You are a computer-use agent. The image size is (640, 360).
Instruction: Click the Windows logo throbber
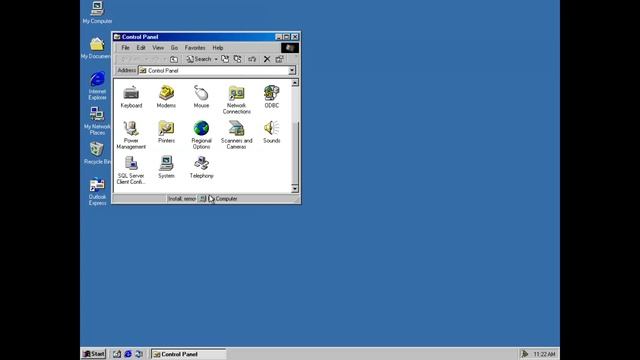coord(290,48)
